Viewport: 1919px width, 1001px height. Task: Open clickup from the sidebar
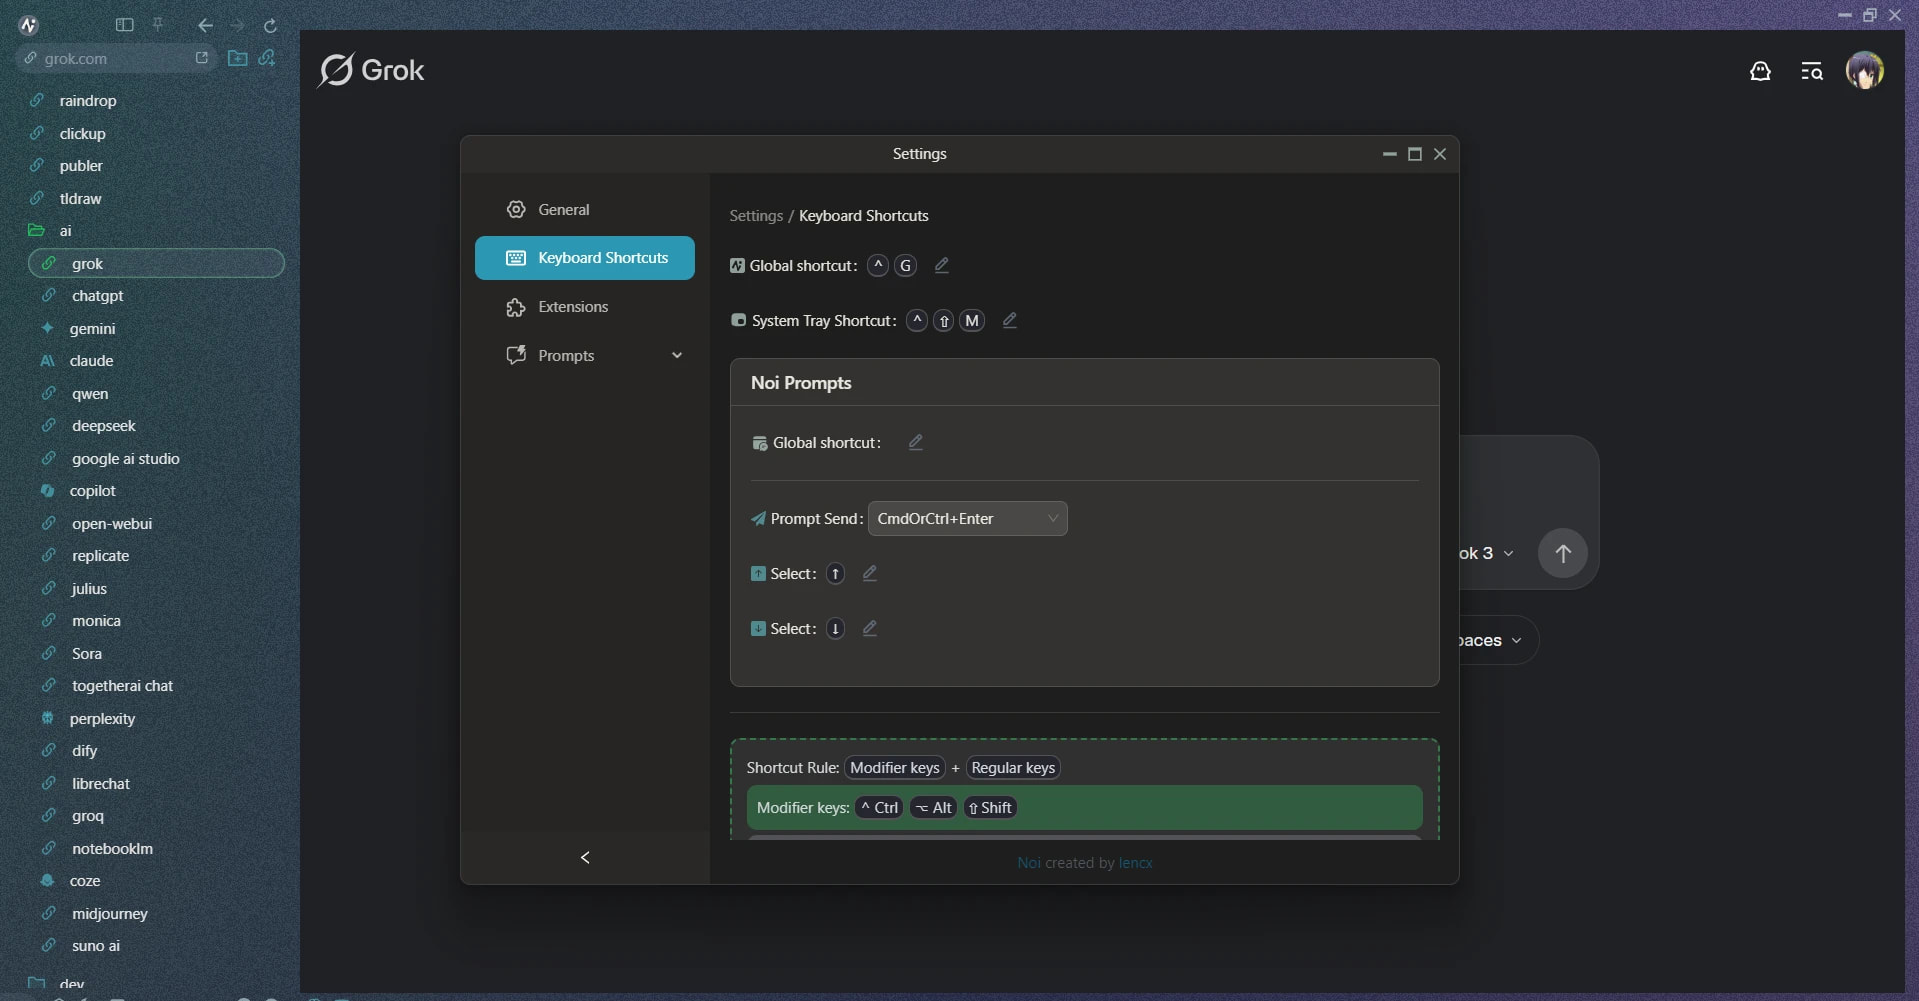pyautogui.click(x=82, y=134)
